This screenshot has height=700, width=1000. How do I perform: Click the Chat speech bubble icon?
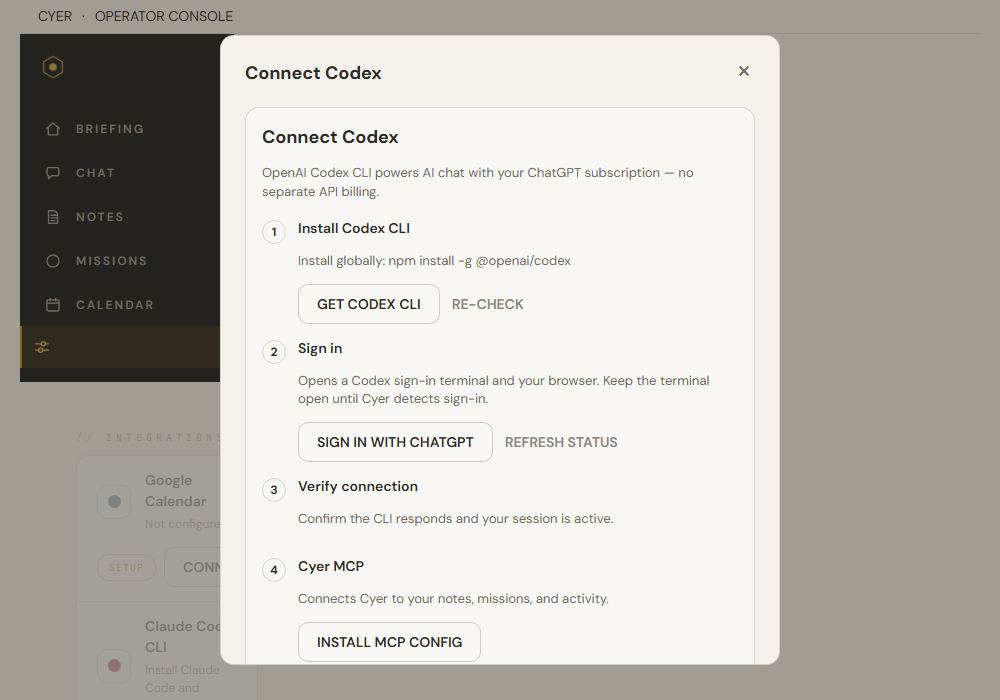[x=53, y=173]
